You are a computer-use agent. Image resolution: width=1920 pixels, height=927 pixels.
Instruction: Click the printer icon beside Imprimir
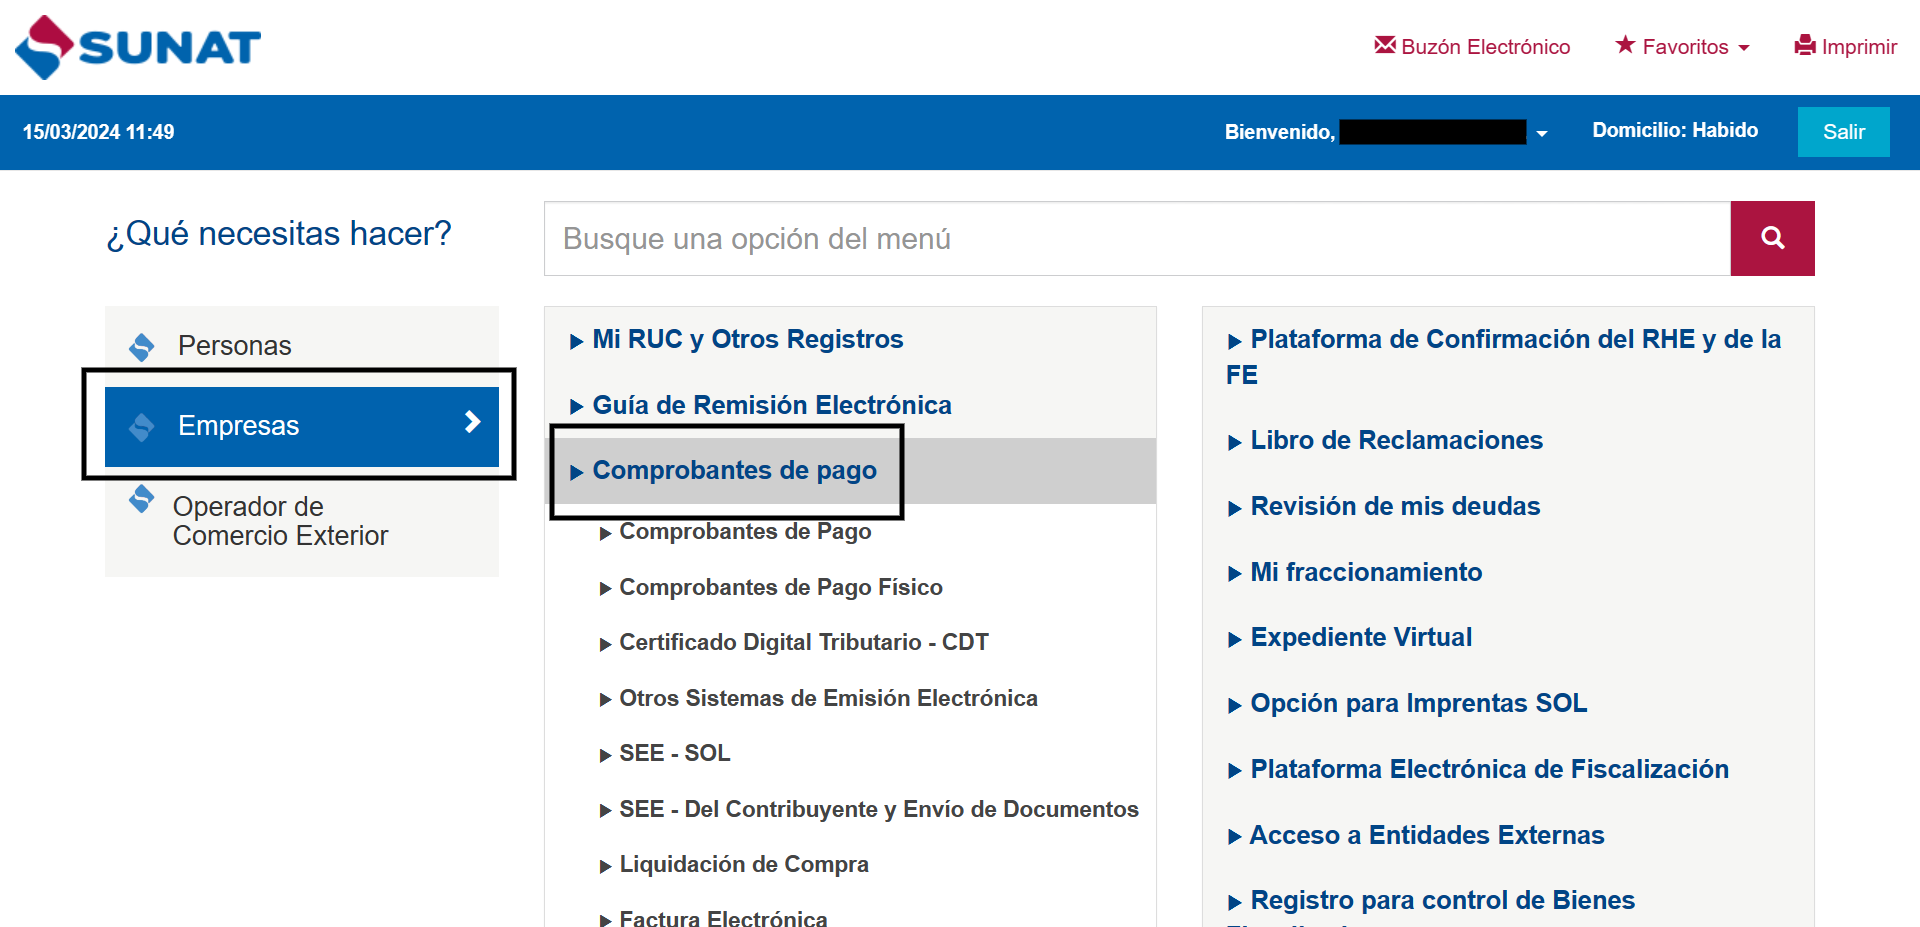[1805, 45]
